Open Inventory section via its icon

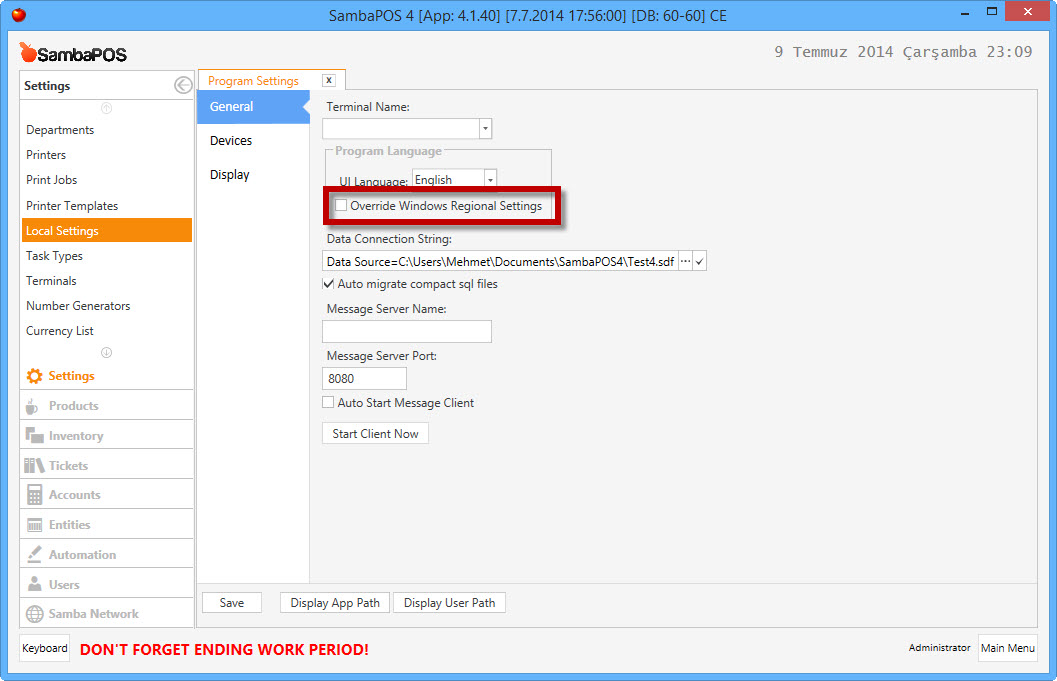[34, 436]
